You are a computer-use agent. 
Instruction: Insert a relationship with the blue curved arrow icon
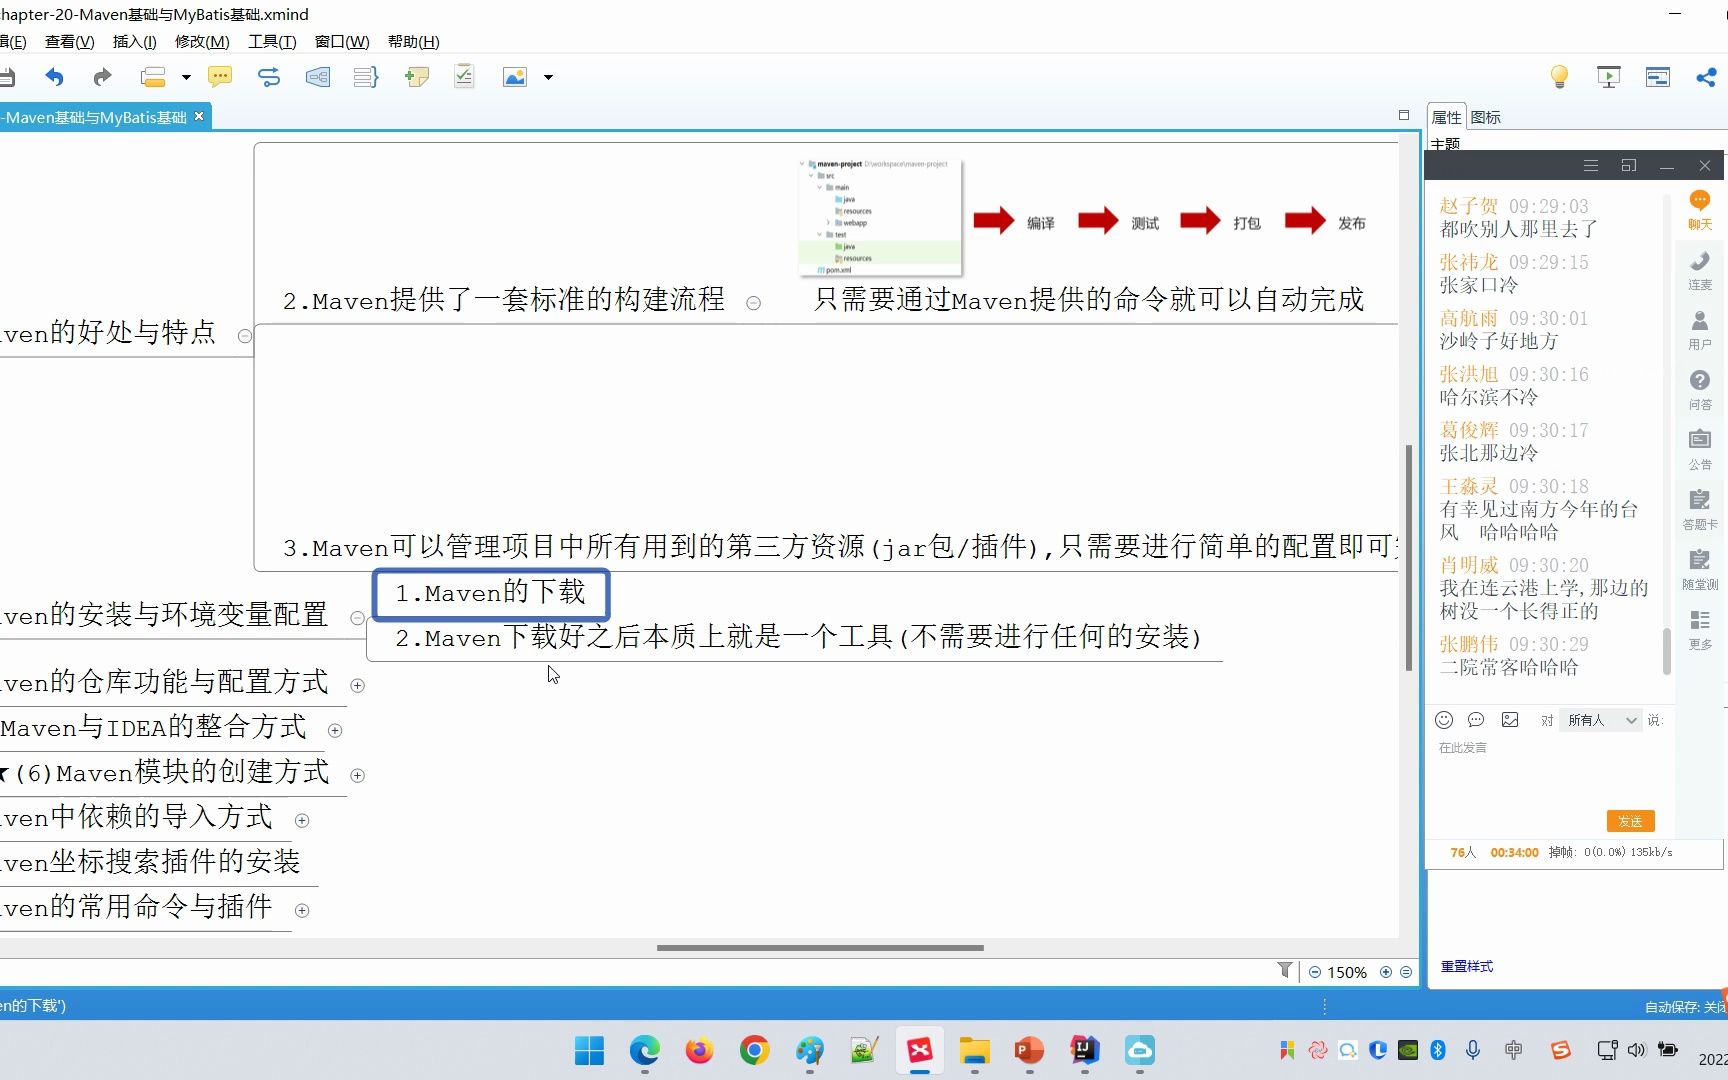(x=269, y=77)
